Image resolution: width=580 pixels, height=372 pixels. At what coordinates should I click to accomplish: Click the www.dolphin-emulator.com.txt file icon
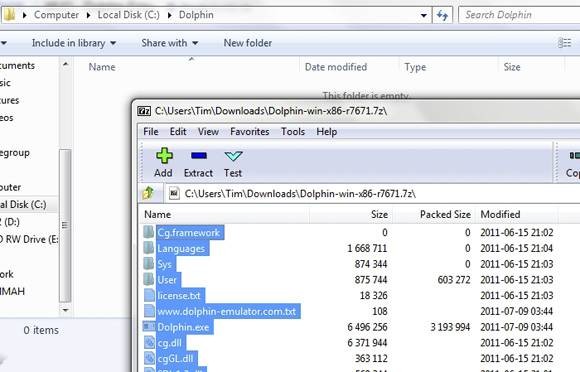pos(149,311)
